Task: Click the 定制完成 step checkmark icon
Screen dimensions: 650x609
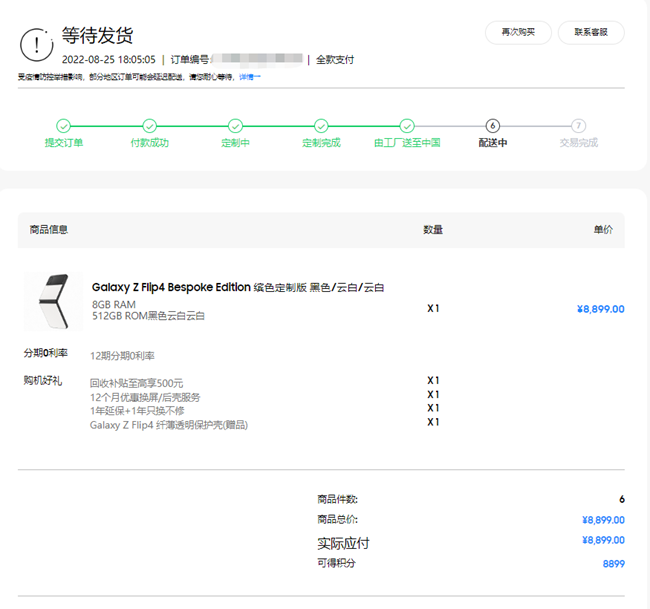Action: (x=321, y=126)
